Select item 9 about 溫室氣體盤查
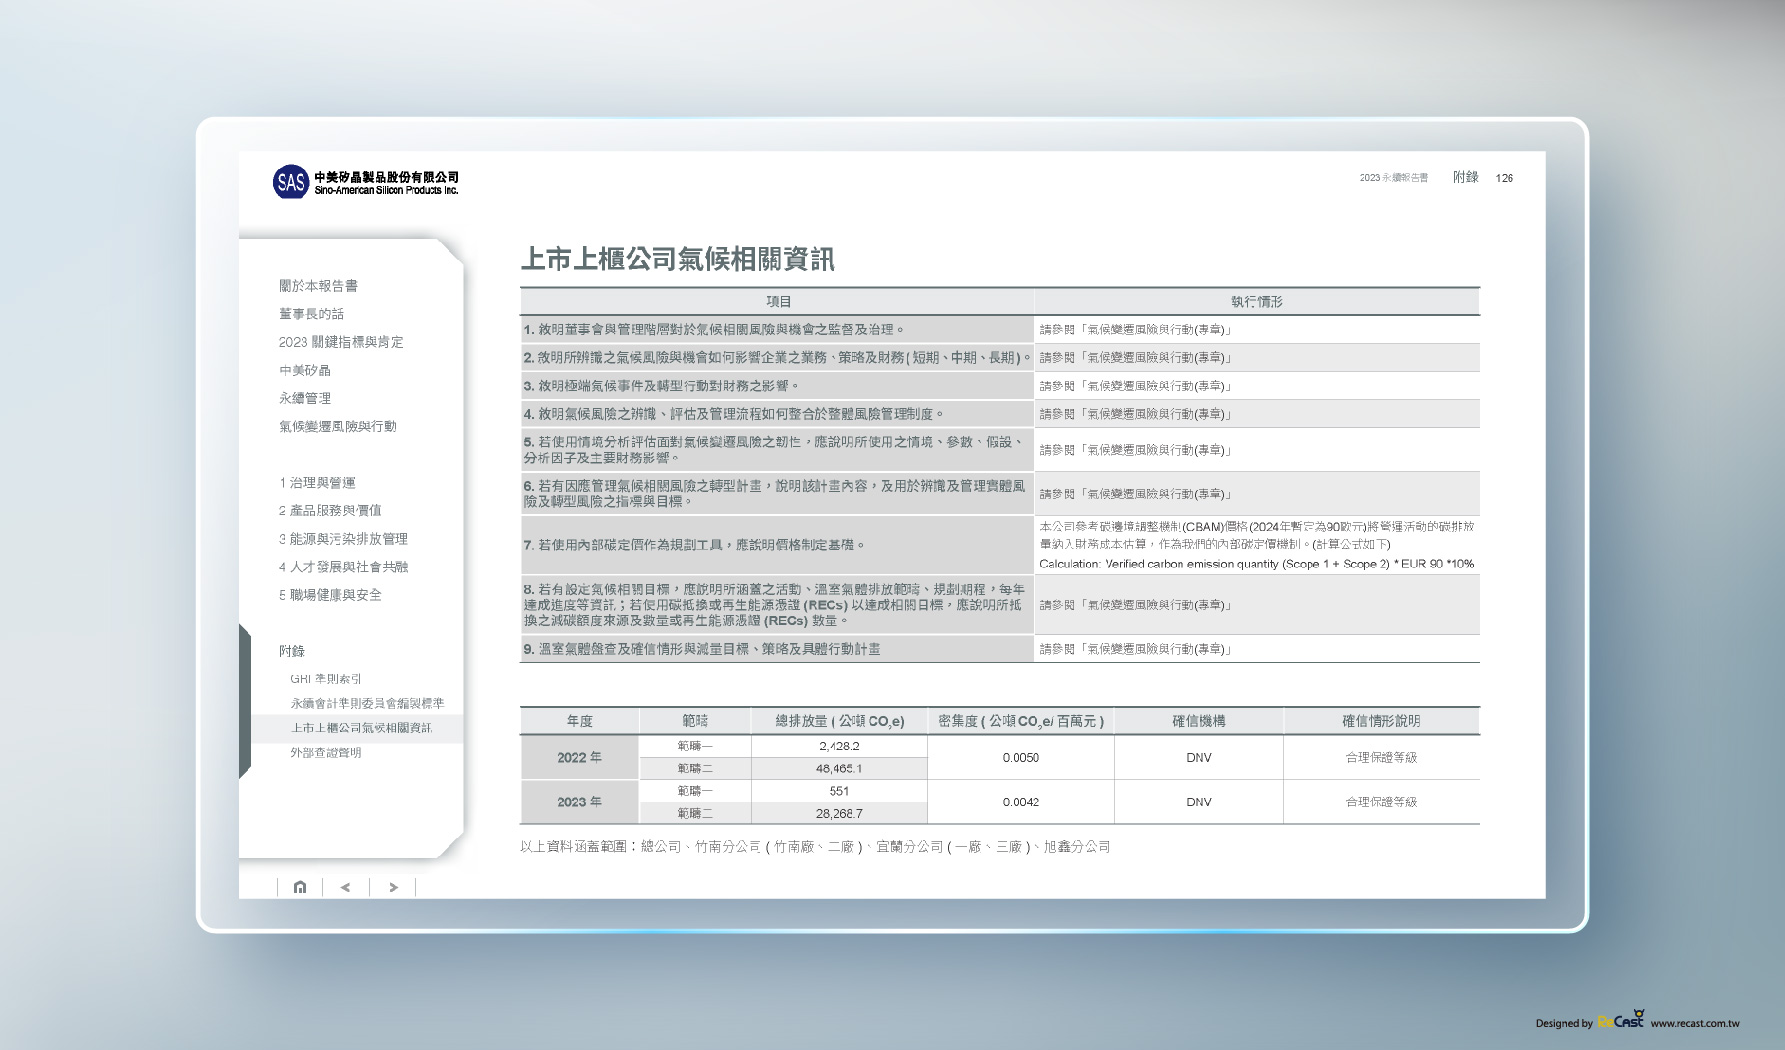 [x=777, y=649]
